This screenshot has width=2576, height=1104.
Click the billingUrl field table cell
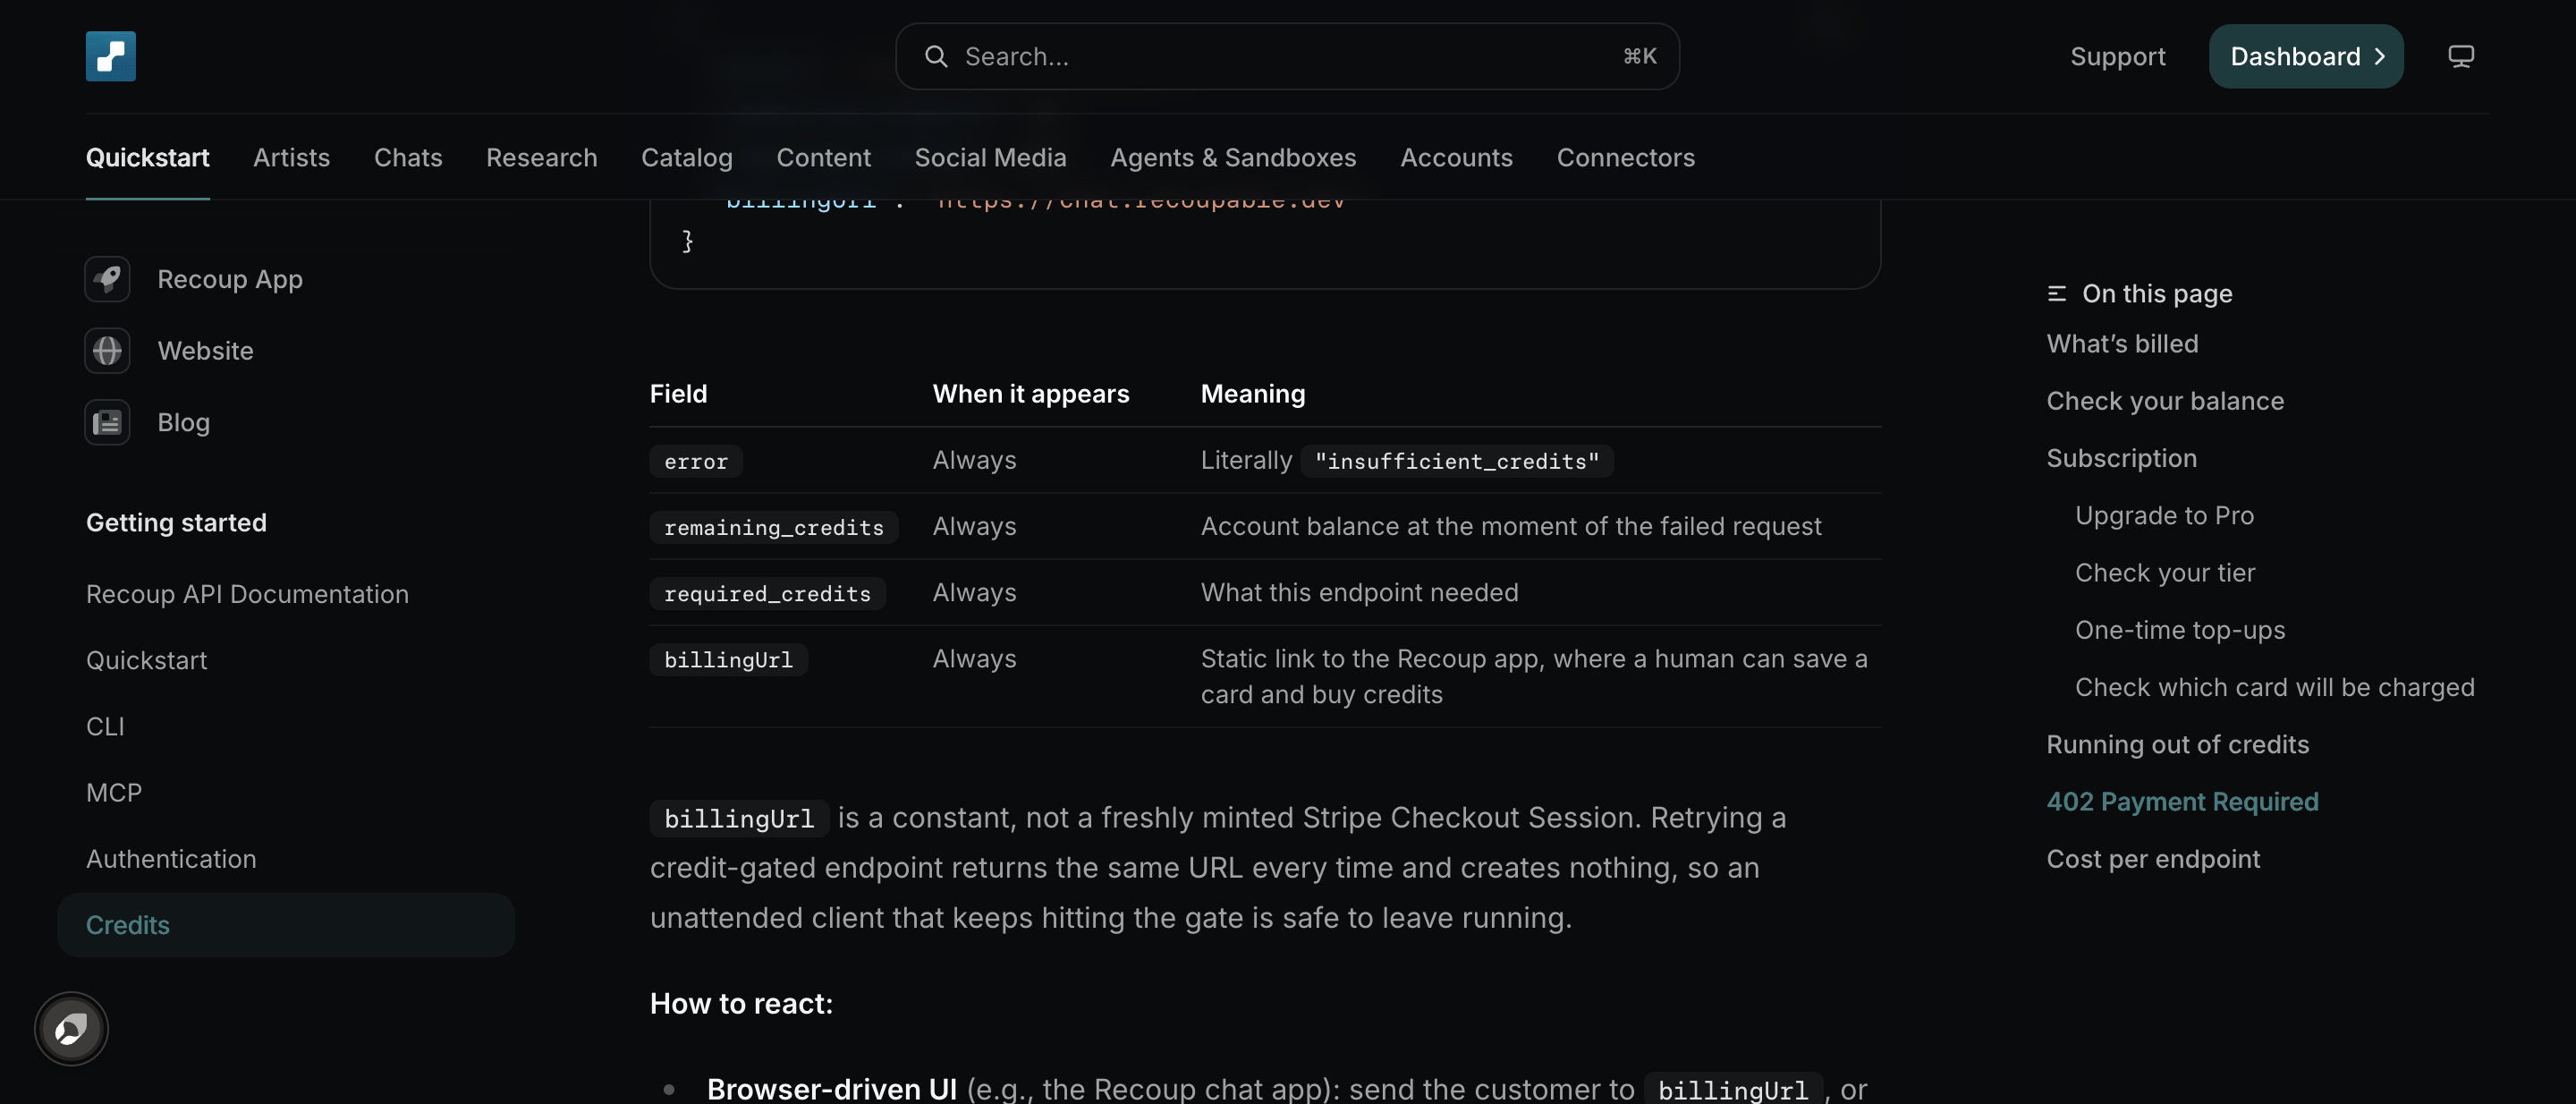[728, 659]
